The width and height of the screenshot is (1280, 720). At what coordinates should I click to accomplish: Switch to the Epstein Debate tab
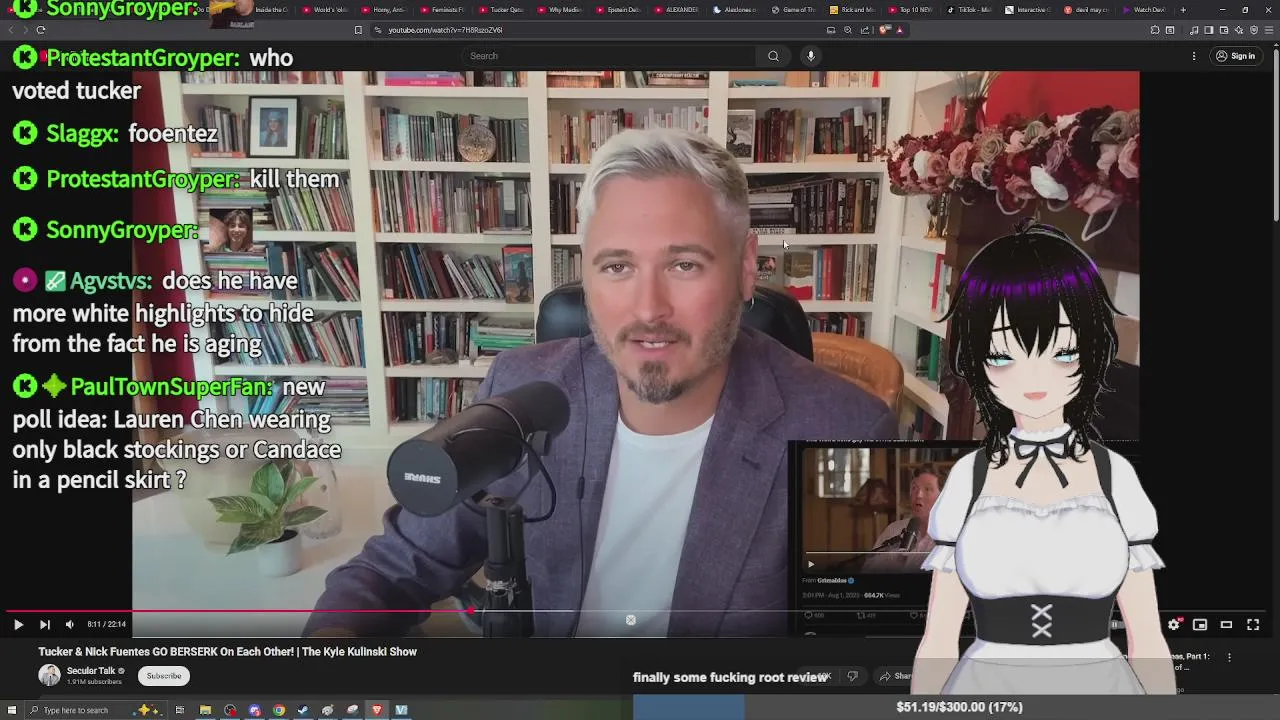click(x=620, y=10)
